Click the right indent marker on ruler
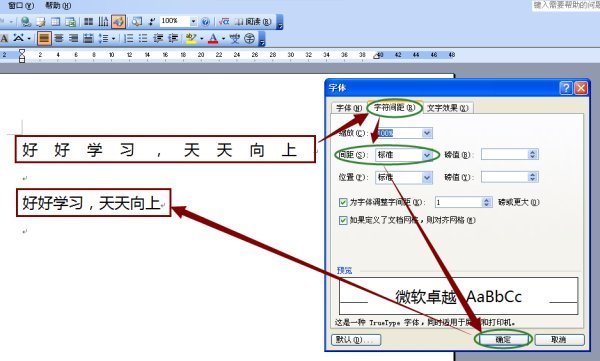Image resolution: width=600 pixels, height=361 pixels. [x=377, y=57]
